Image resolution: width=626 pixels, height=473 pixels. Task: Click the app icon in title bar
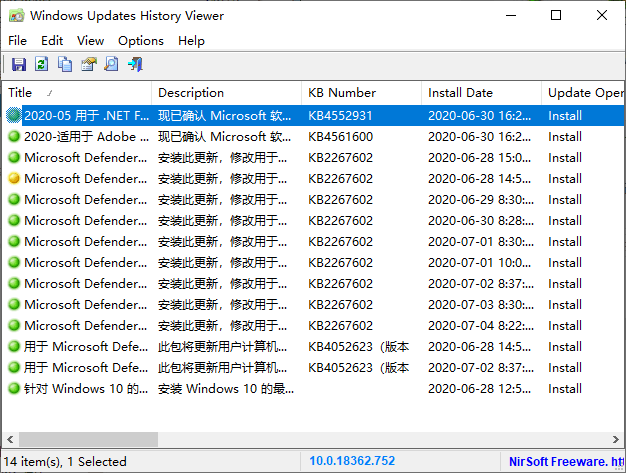pyautogui.click(x=16, y=16)
